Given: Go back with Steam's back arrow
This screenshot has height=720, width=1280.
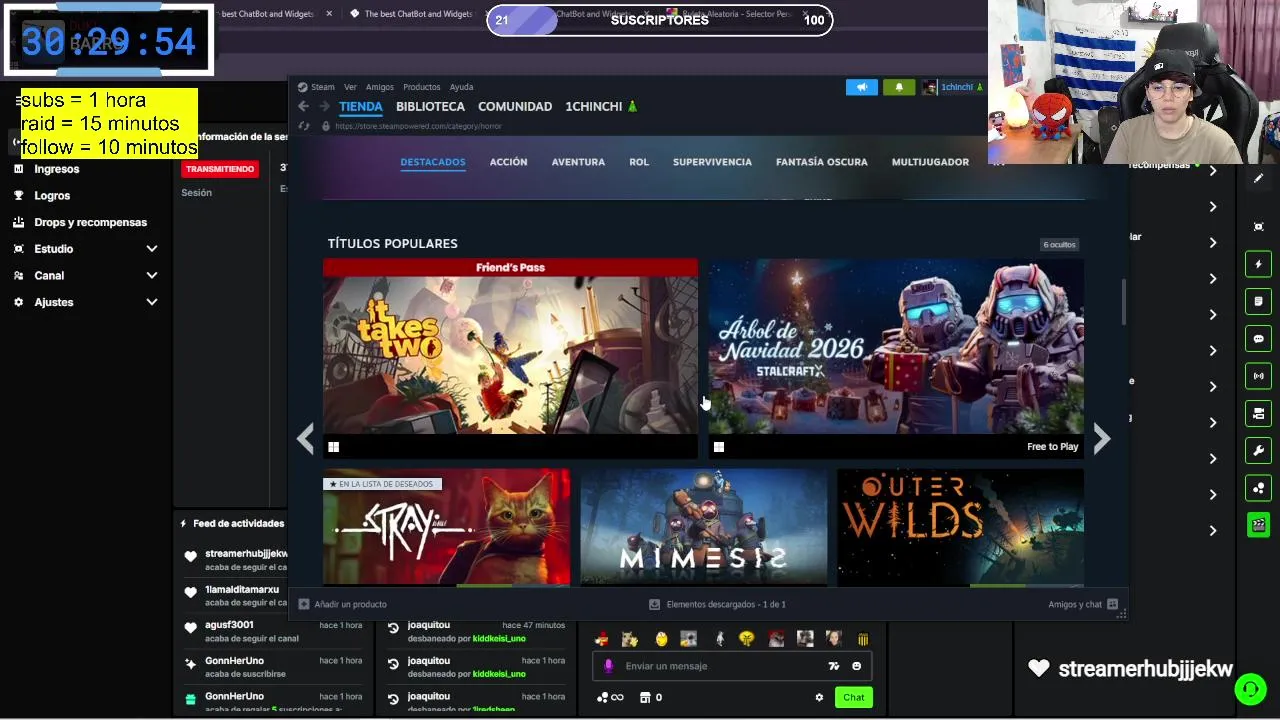Looking at the screenshot, I should click(303, 107).
